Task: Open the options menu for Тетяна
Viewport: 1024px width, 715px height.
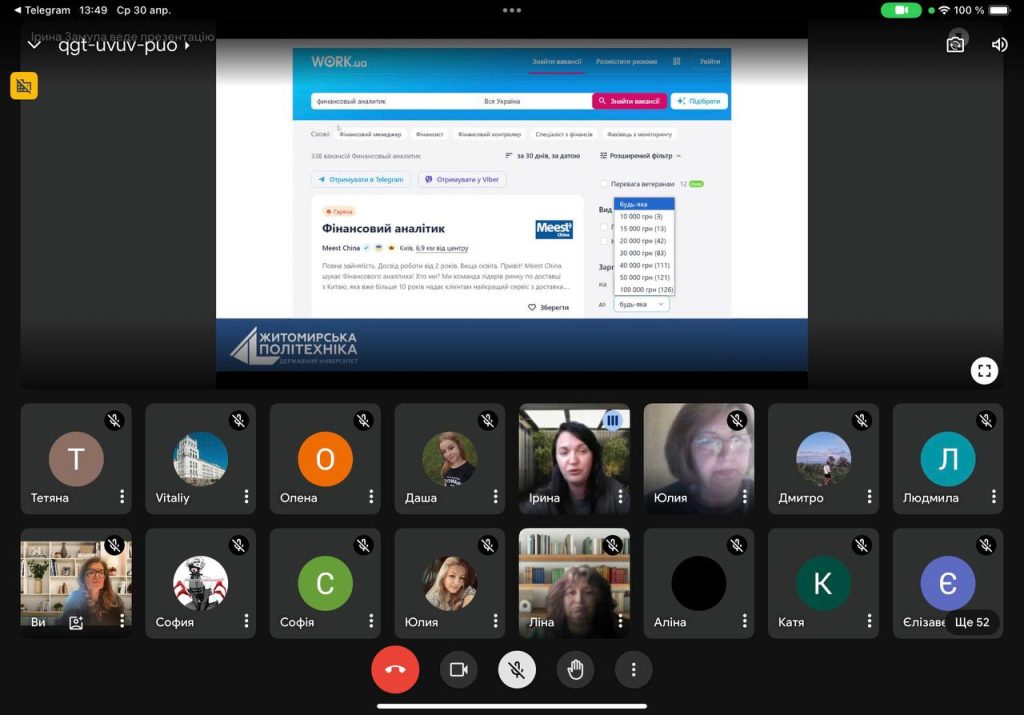Action: point(122,497)
